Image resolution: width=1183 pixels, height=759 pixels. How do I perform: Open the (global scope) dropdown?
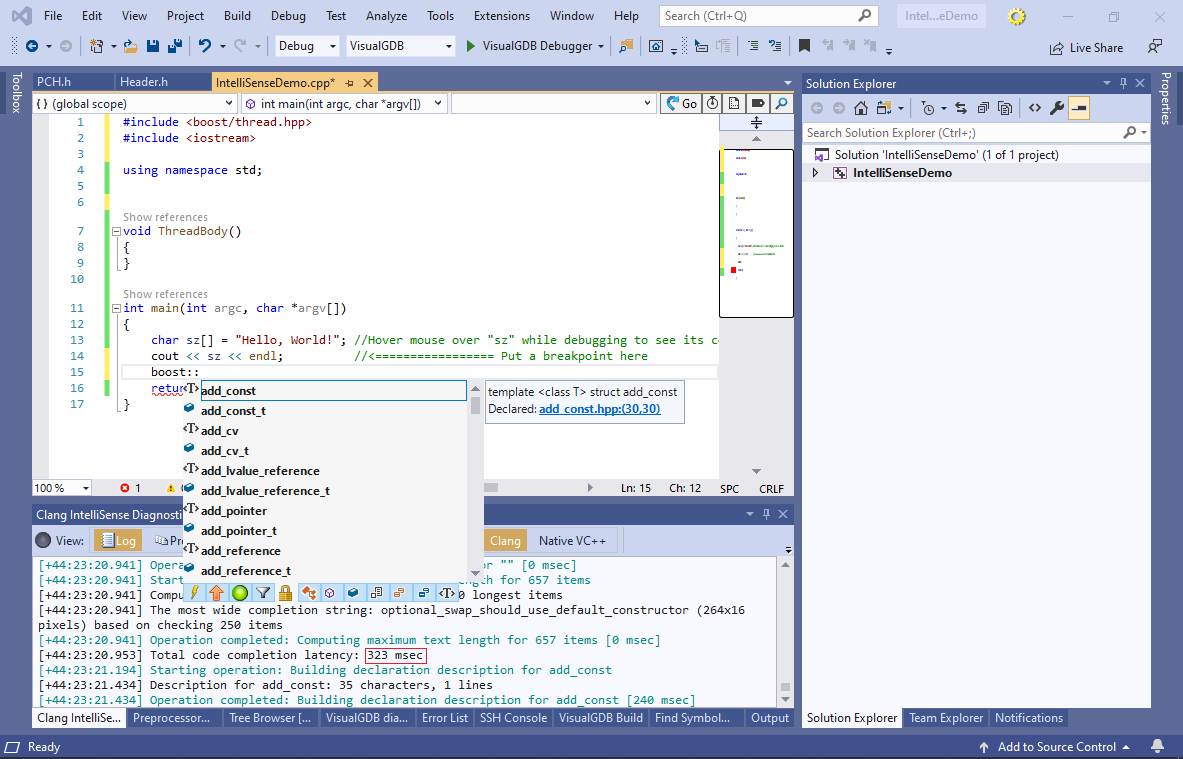click(135, 103)
